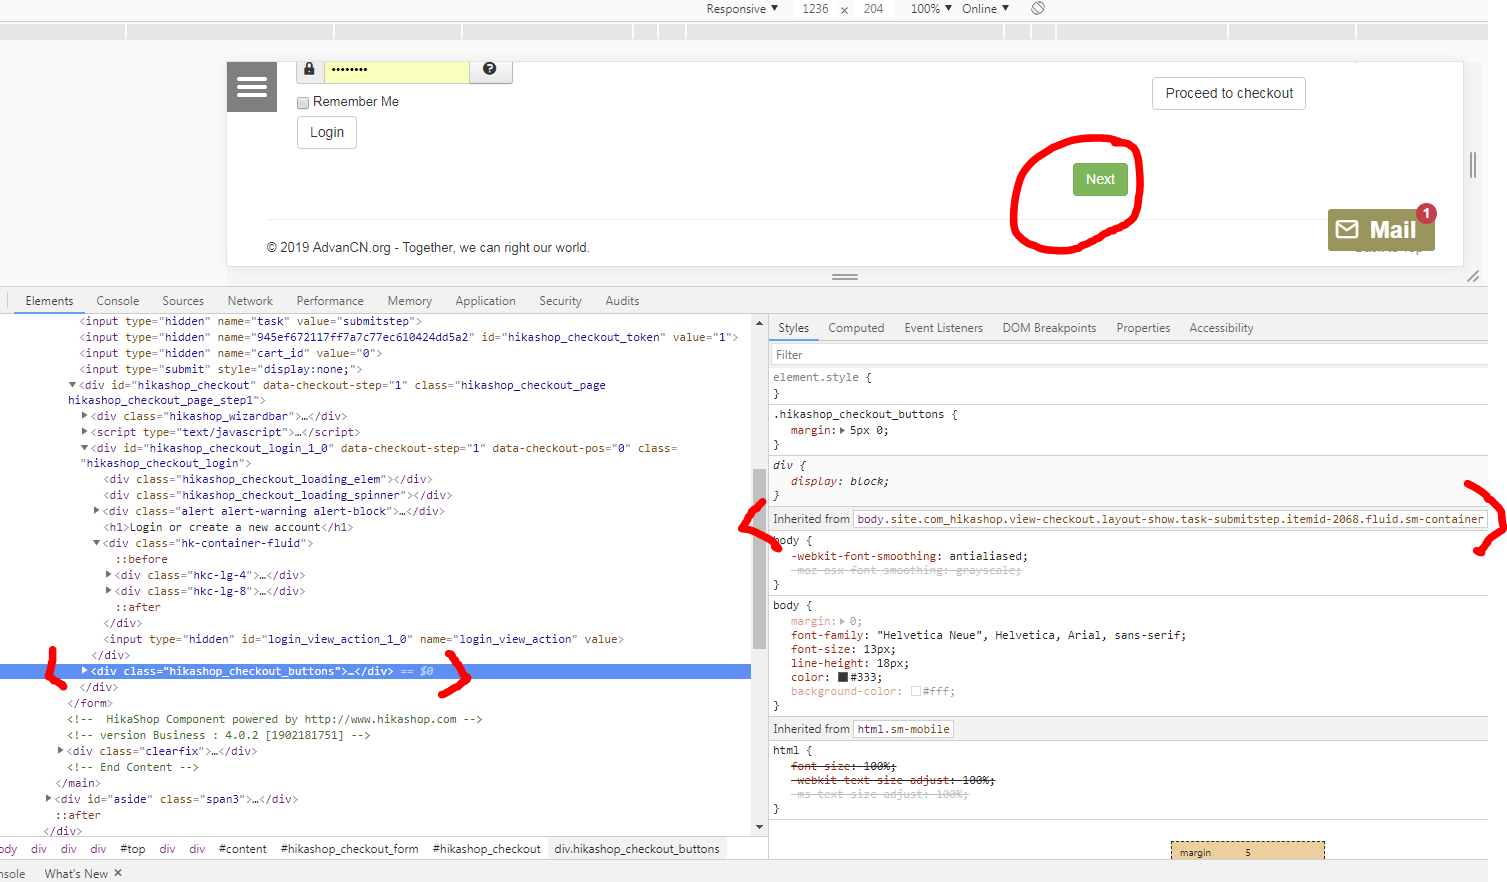This screenshot has width=1507, height=882.
Task: Close the What's New drawer tab
Action: (x=118, y=873)
